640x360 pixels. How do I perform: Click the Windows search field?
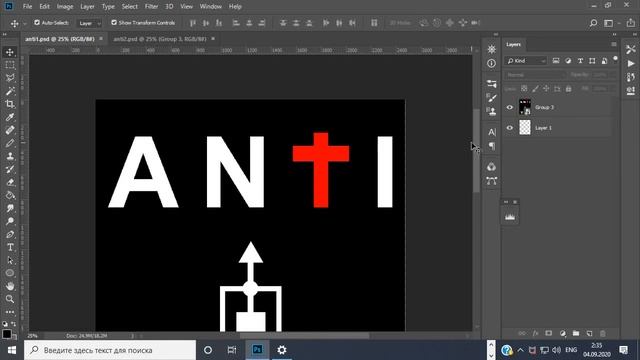click(x=110, y=350)
